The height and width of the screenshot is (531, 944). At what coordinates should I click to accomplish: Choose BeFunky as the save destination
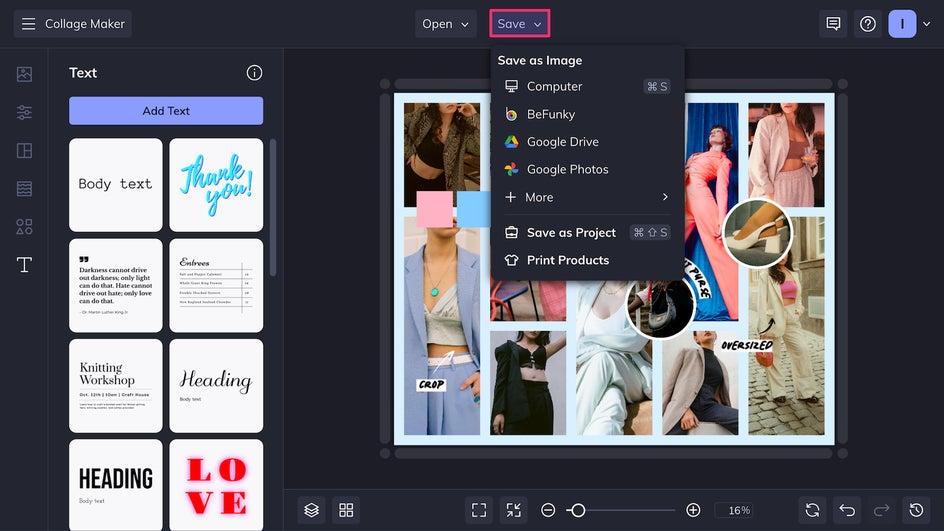point(587,114)
